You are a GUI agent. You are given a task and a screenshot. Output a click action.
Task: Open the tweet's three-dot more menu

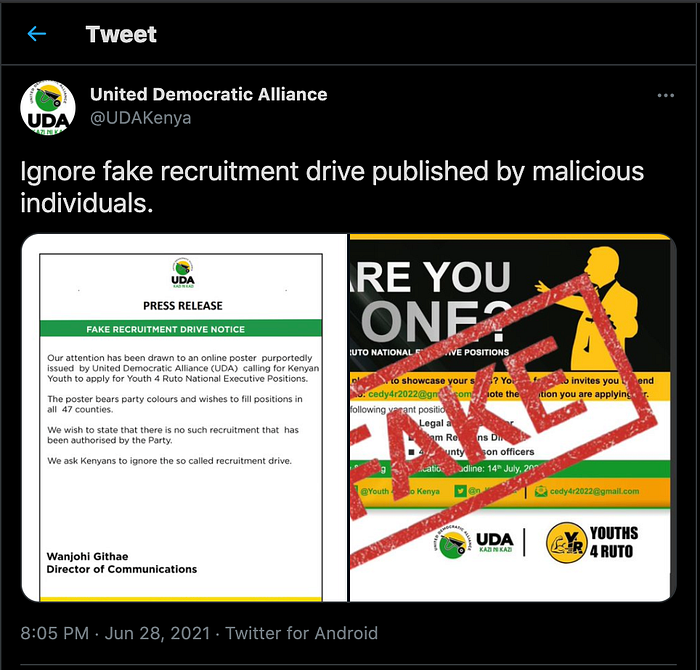[x=666, y=95]
